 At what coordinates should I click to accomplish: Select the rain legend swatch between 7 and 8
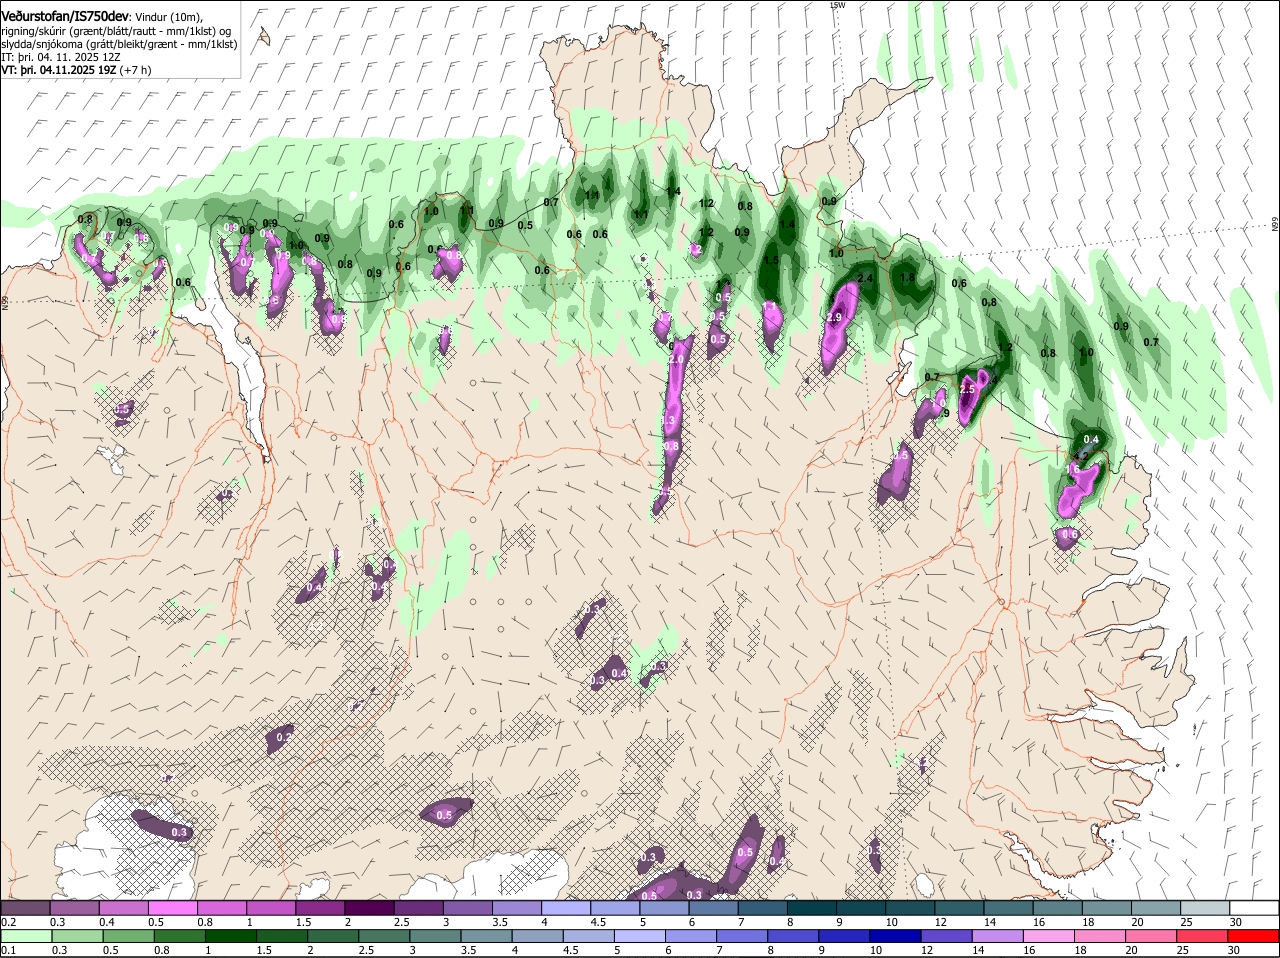coord(743,936)
